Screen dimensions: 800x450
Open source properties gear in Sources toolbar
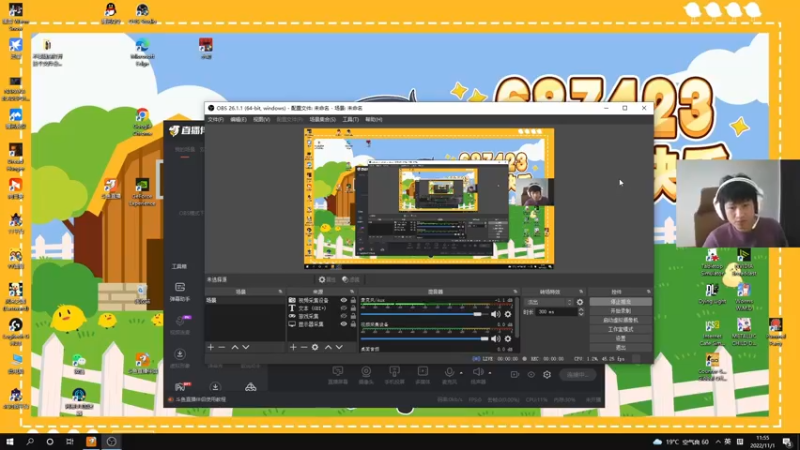click(x=315, y=347)
